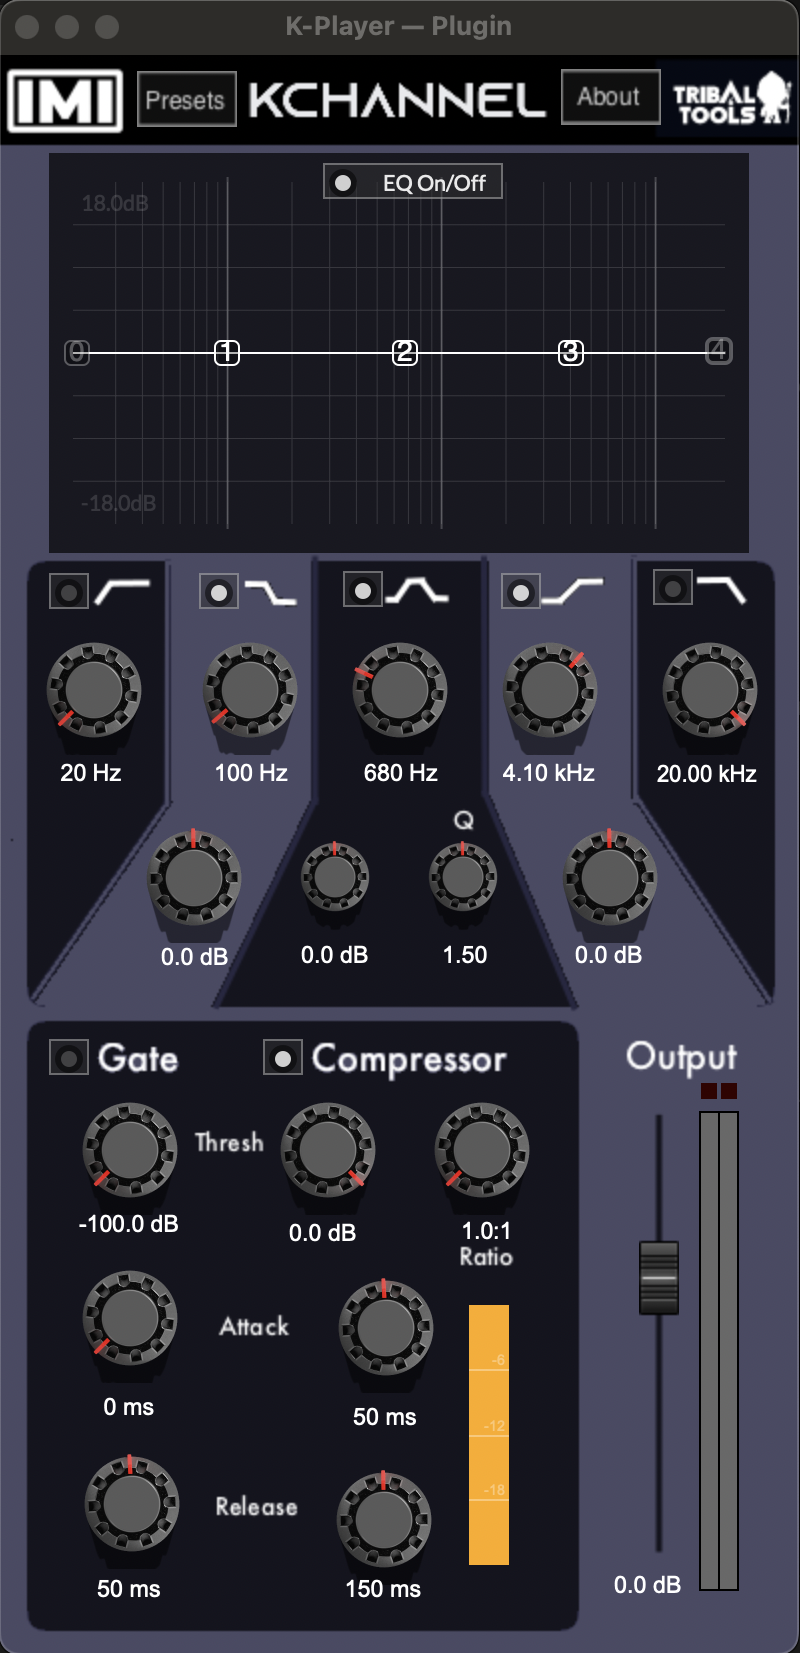Click the Compressor attack knob
This screenshot has height=1653, width=800.
385,1327
